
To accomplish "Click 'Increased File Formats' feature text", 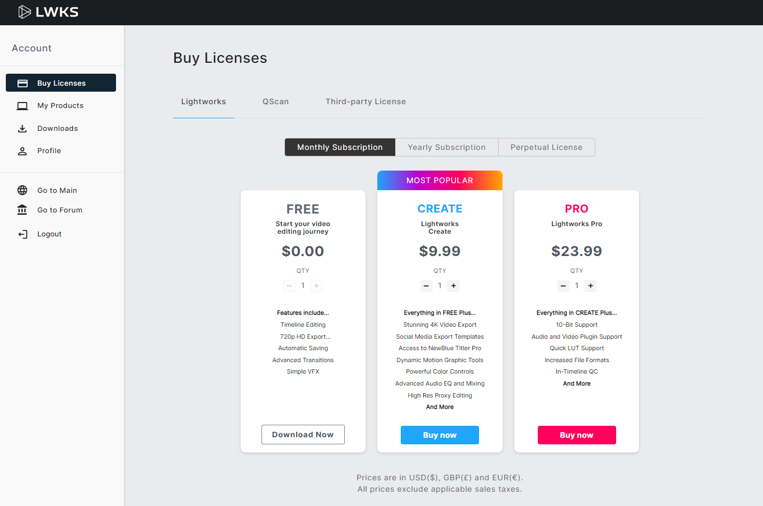I will pyautogui.click(x=577, y=360).
